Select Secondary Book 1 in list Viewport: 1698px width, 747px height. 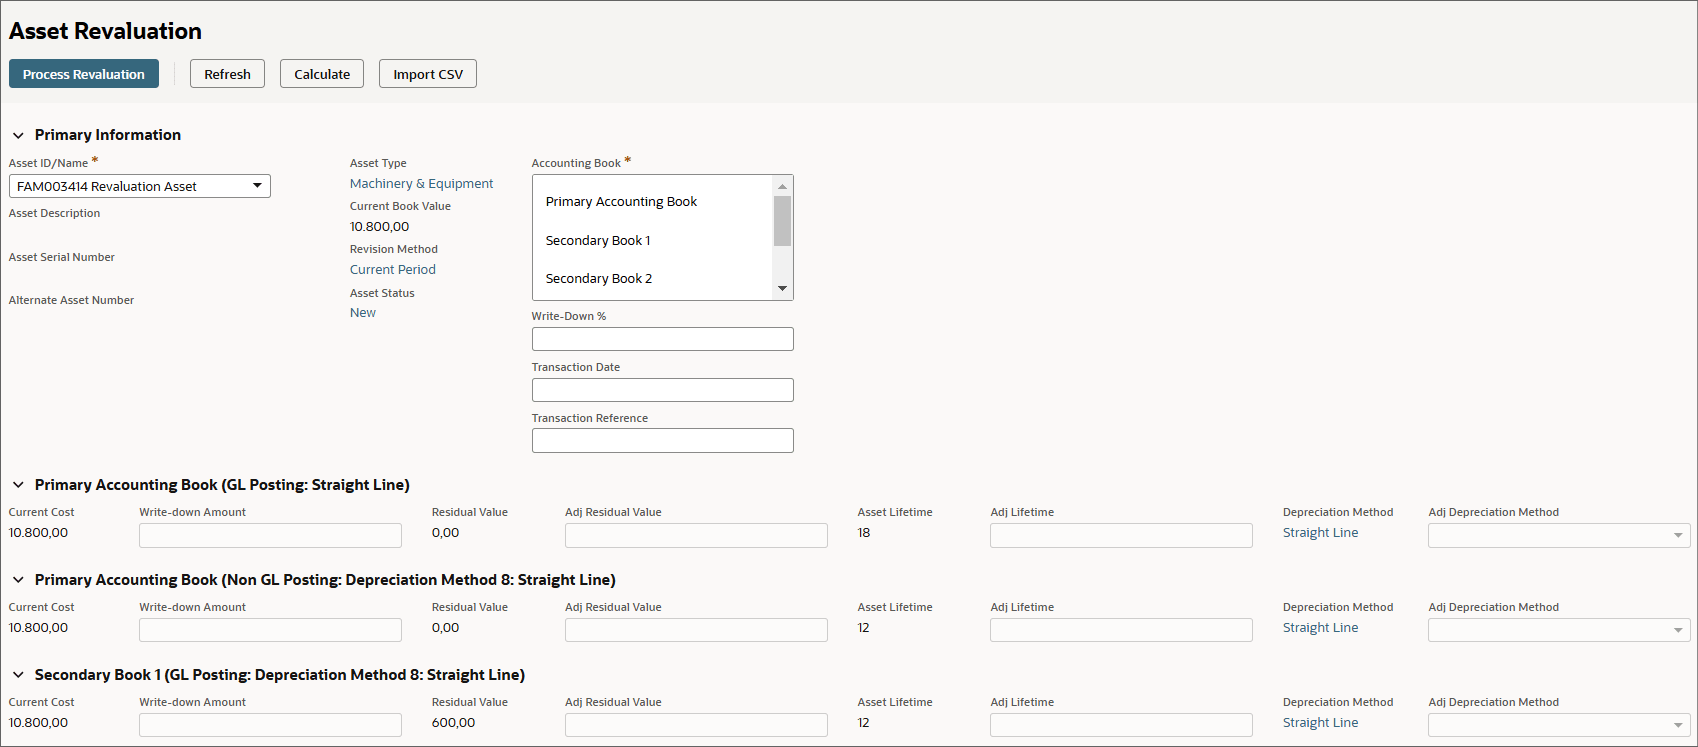598,240
